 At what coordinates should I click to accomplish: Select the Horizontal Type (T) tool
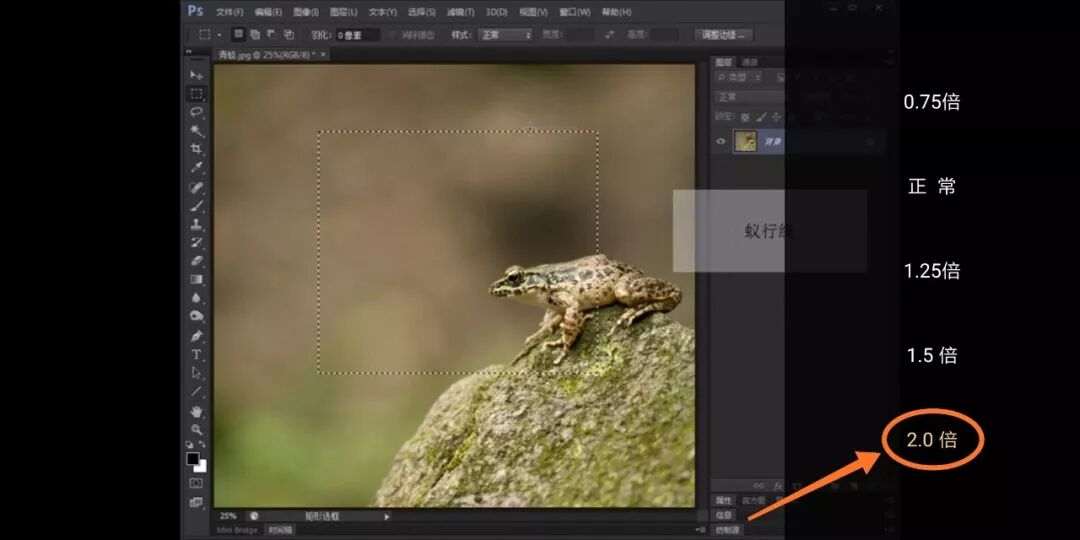point(196,354)
